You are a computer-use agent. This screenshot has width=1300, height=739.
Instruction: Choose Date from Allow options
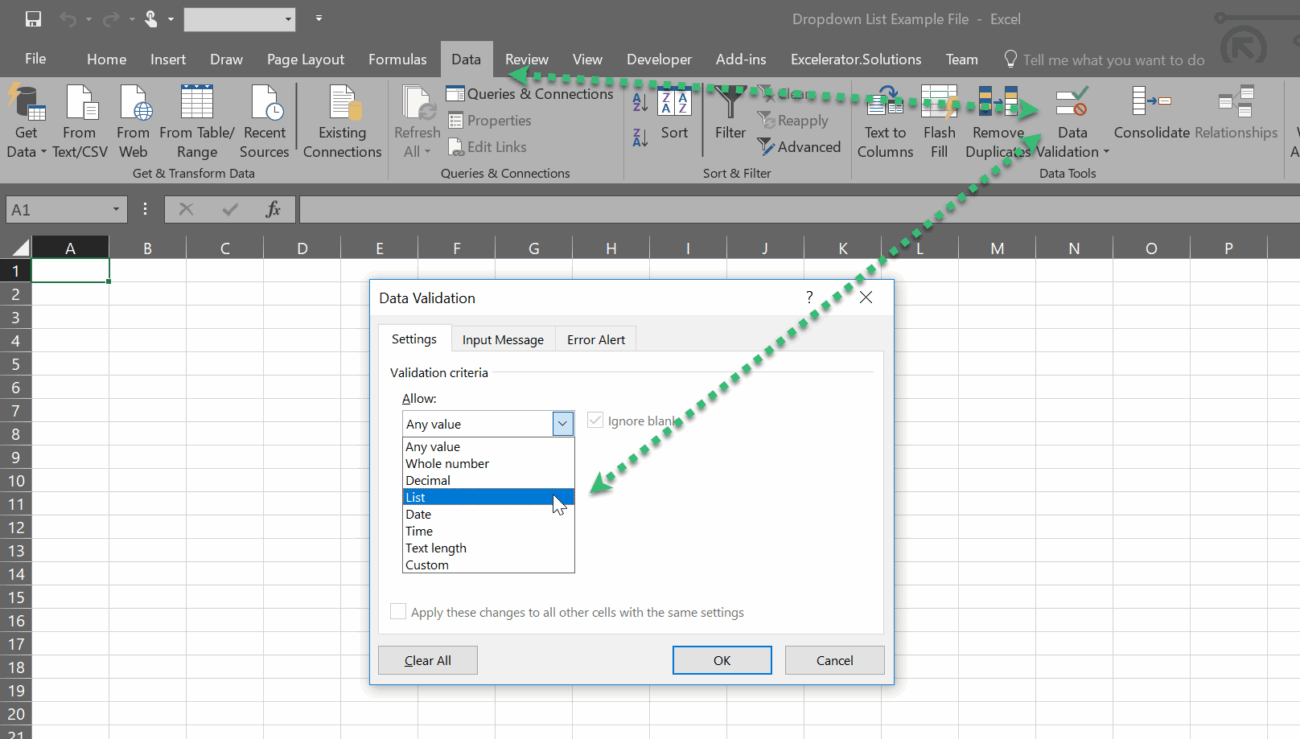click(488, 514)
